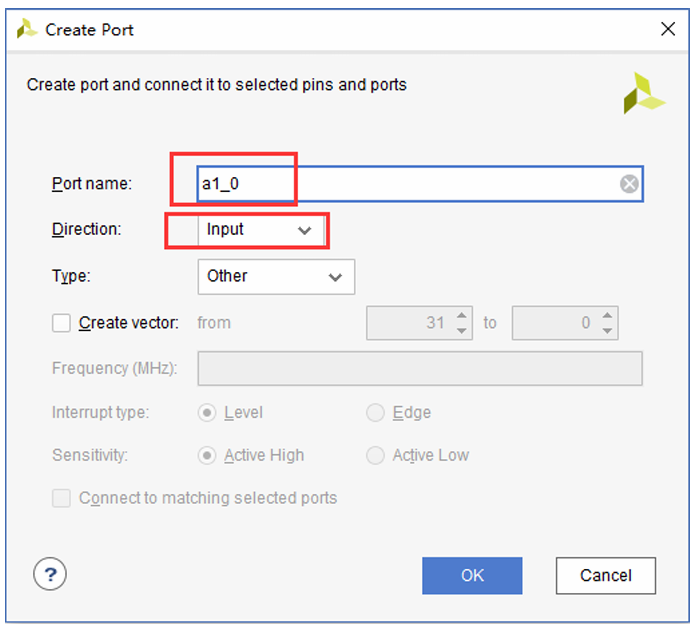Enable the Create vector checkbox

point(61,323)
